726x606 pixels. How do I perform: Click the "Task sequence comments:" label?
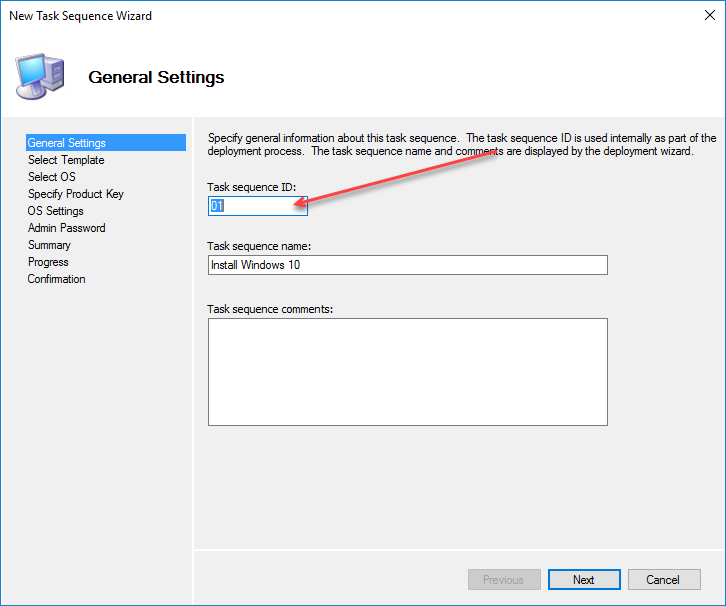[x=270, y=309]
